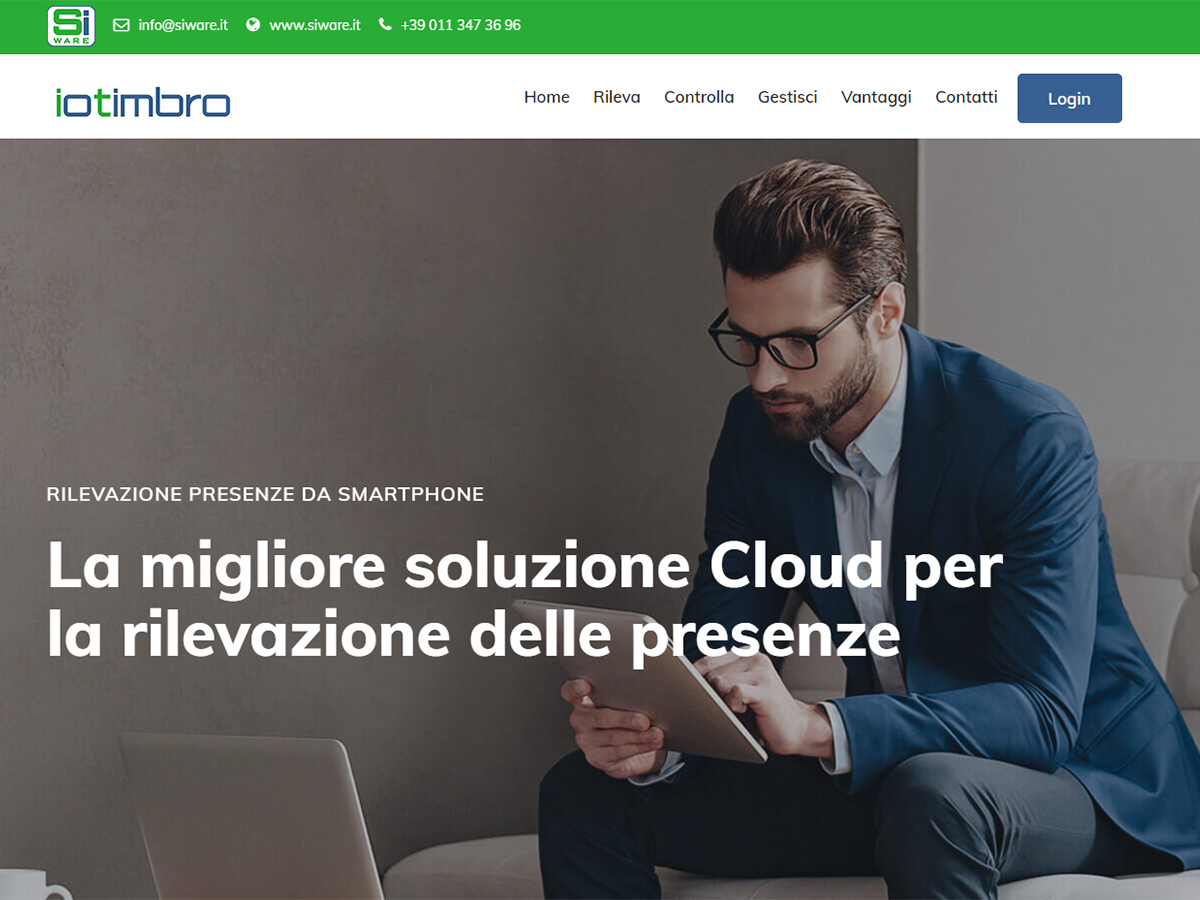Click the envelope email icon
This screenshot has width=1200, height=900.
121,25
